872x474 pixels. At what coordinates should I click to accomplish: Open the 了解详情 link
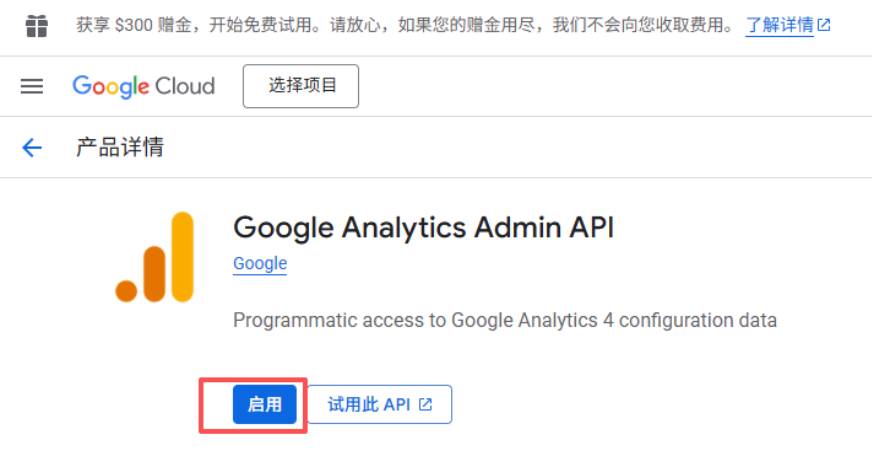click(779, 25)
